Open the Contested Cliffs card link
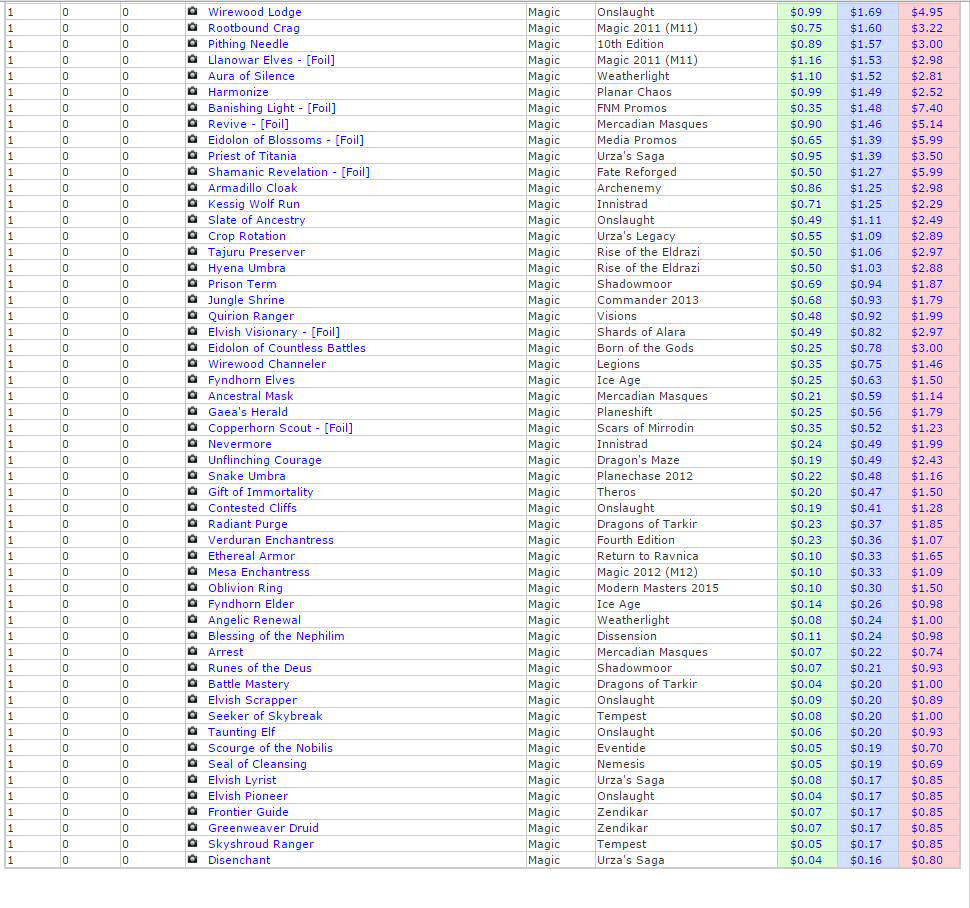970x908 pixels. [x=252, y=508]
